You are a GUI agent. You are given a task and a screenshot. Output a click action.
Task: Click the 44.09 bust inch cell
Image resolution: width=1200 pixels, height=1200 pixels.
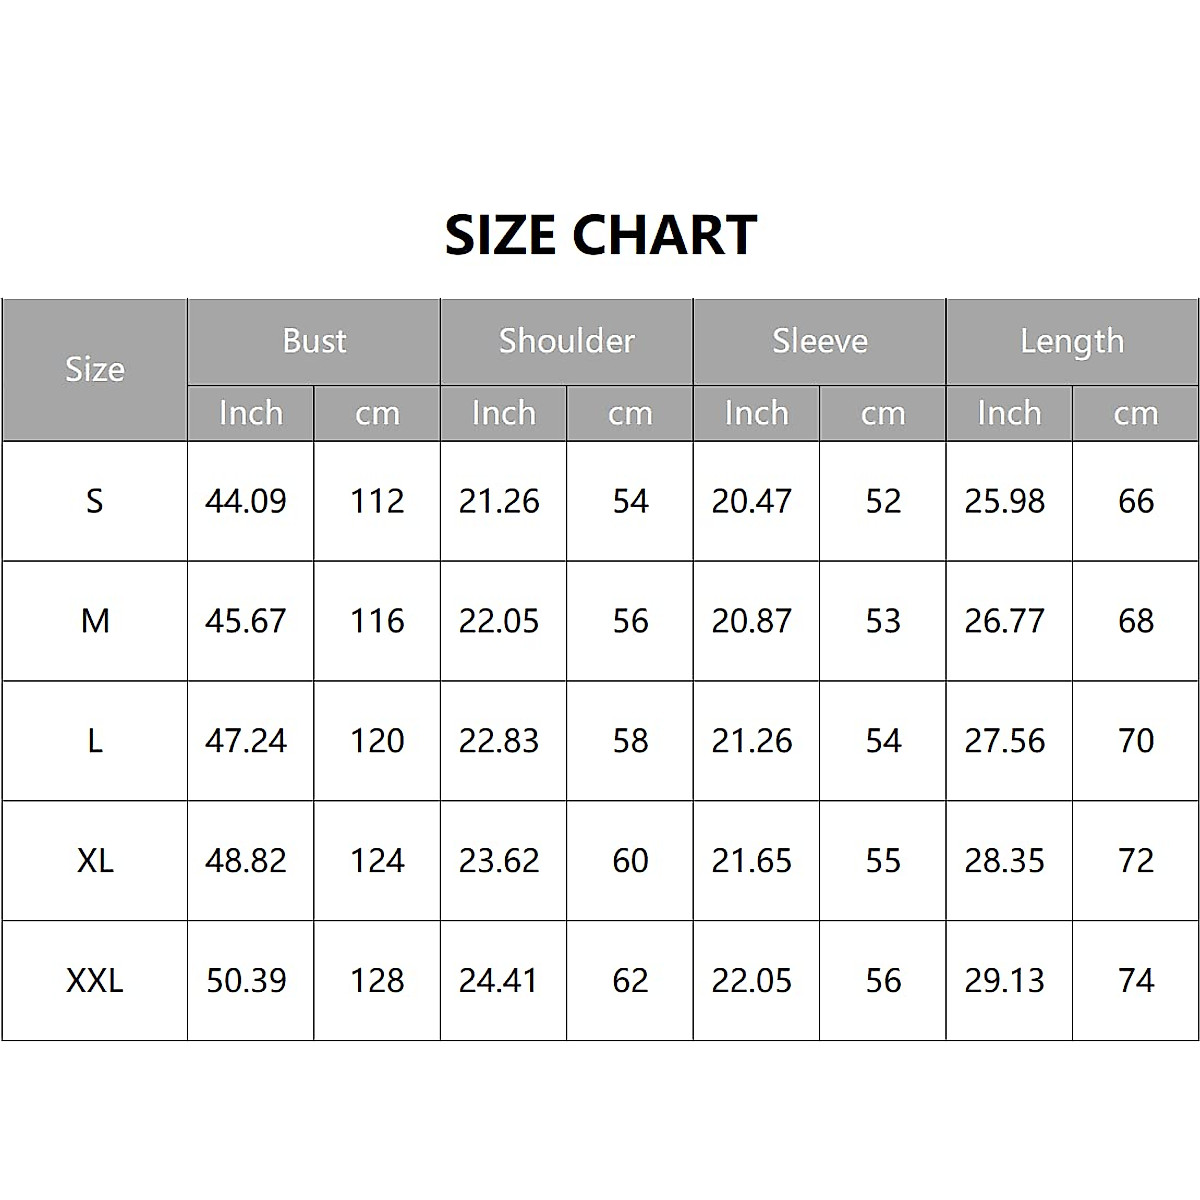tap(246, 501)
